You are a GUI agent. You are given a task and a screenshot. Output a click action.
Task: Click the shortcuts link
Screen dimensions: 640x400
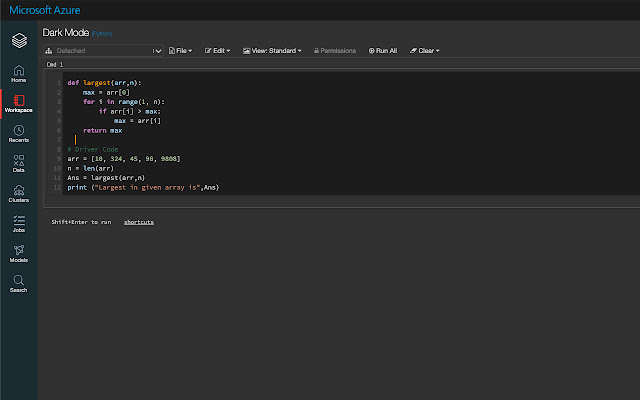(139, 222)
